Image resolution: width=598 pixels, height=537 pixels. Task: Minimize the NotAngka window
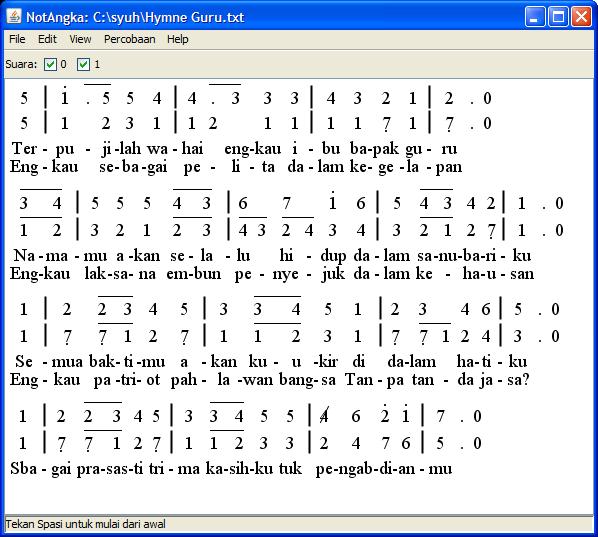click(534, 17)
